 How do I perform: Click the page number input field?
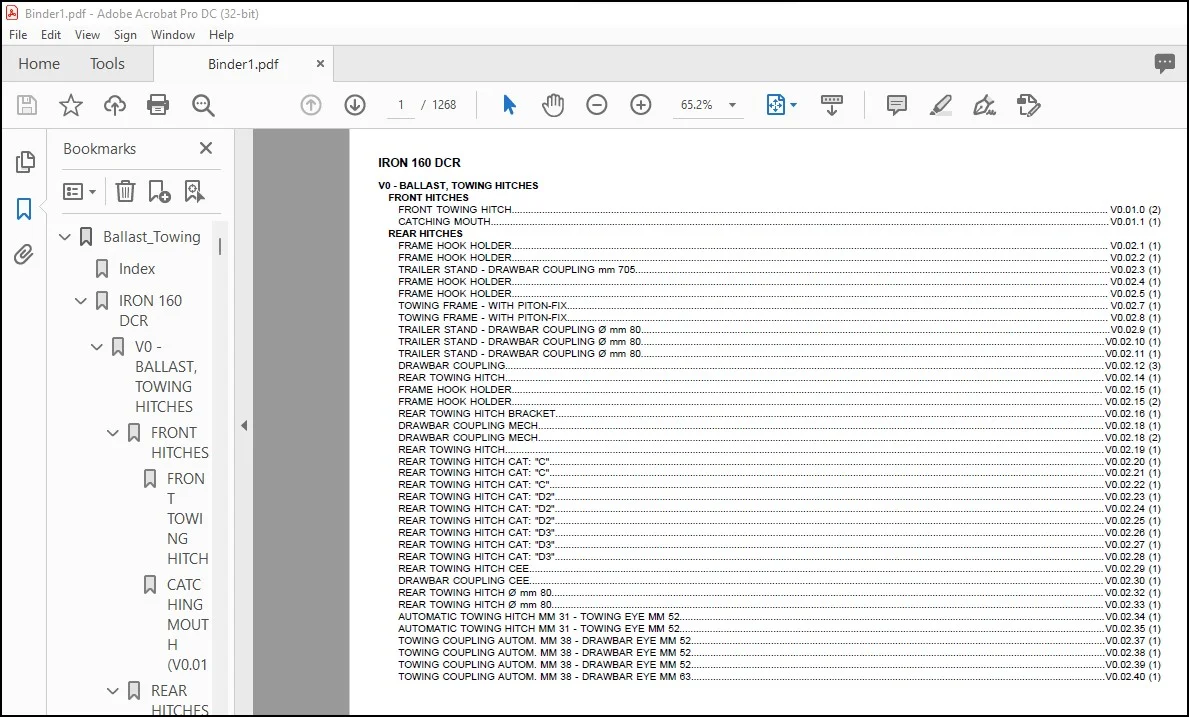(x=400, y=105)
